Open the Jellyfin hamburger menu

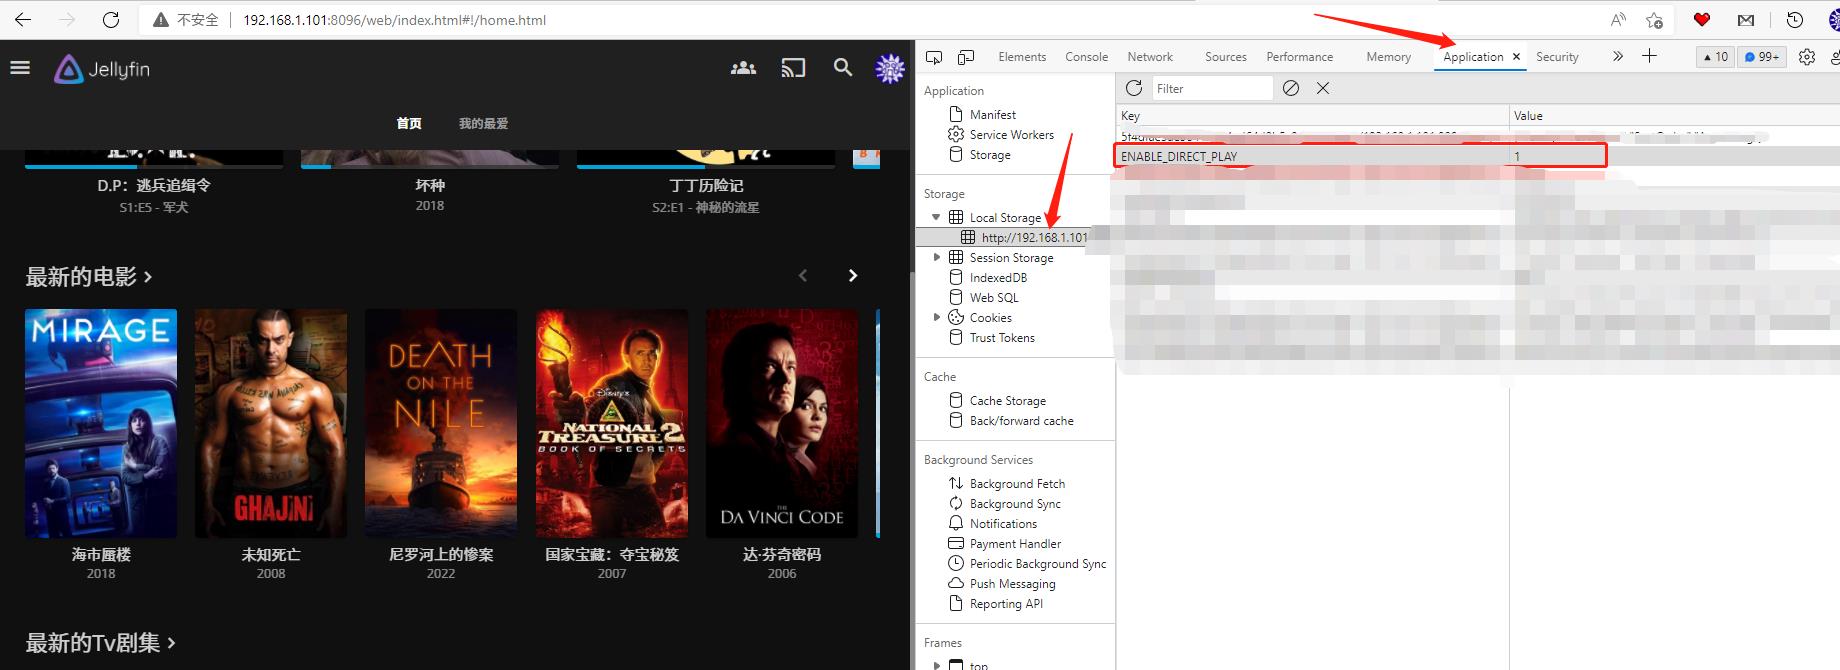click(x=20, y=68)
